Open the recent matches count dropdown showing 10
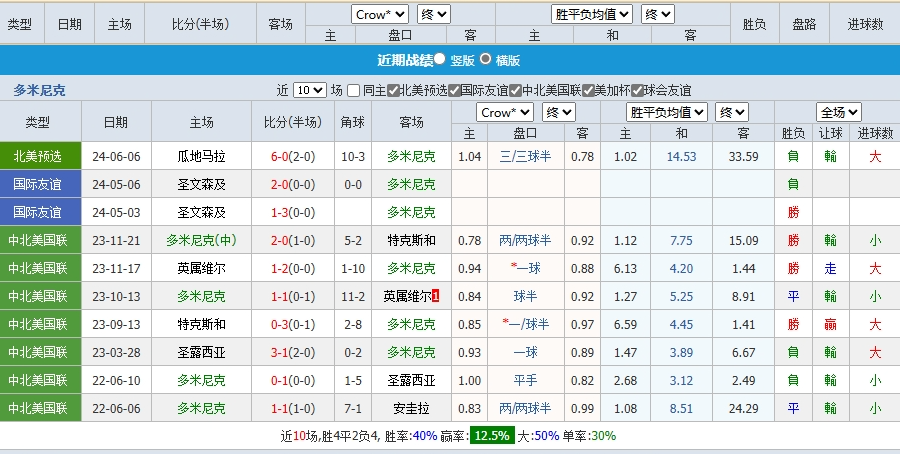900x454 pixels. (310, 90)
